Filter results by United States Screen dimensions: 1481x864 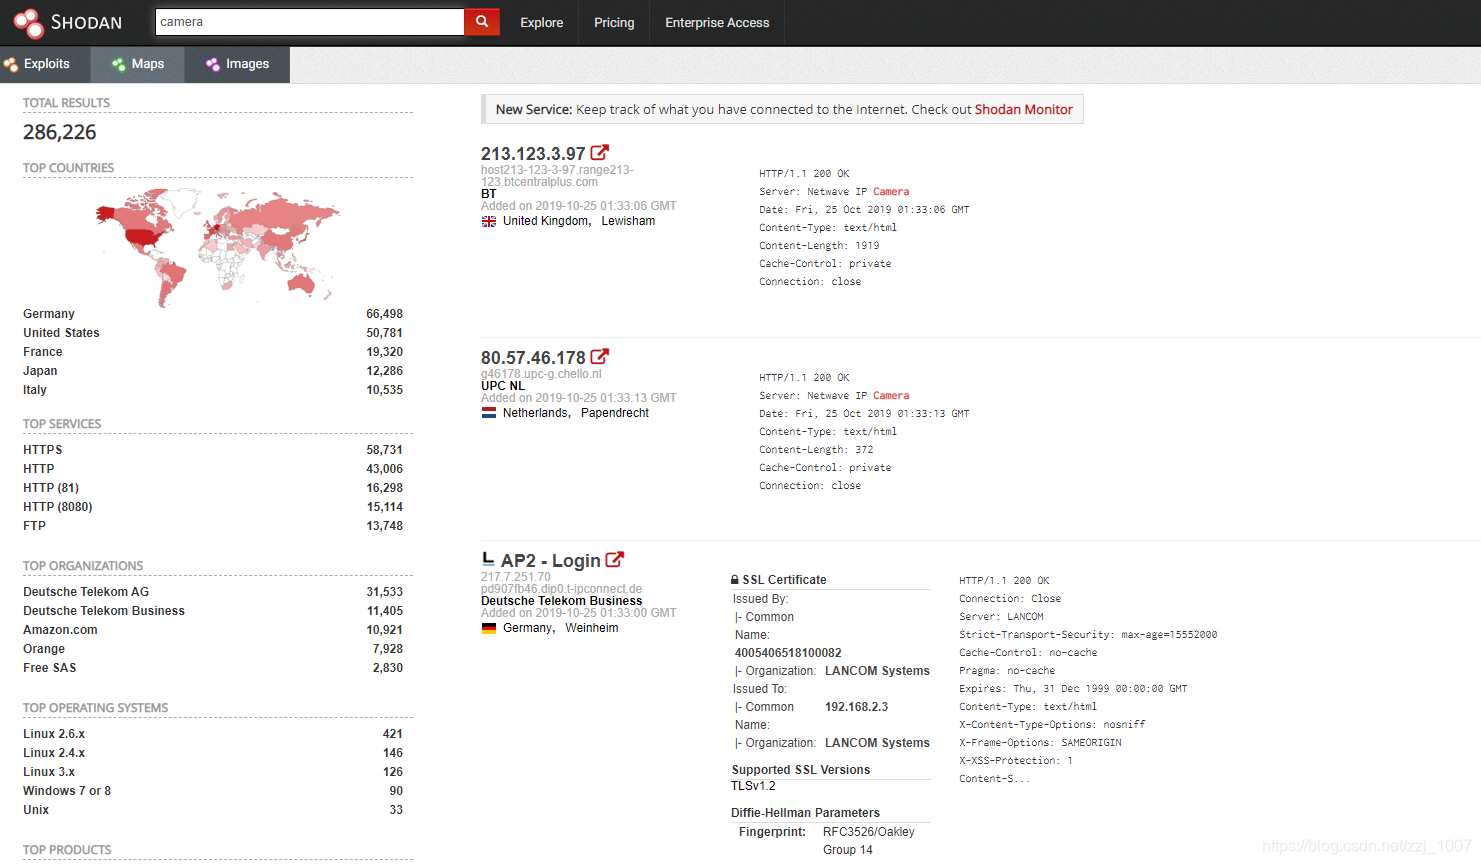[x=61, y=333]
